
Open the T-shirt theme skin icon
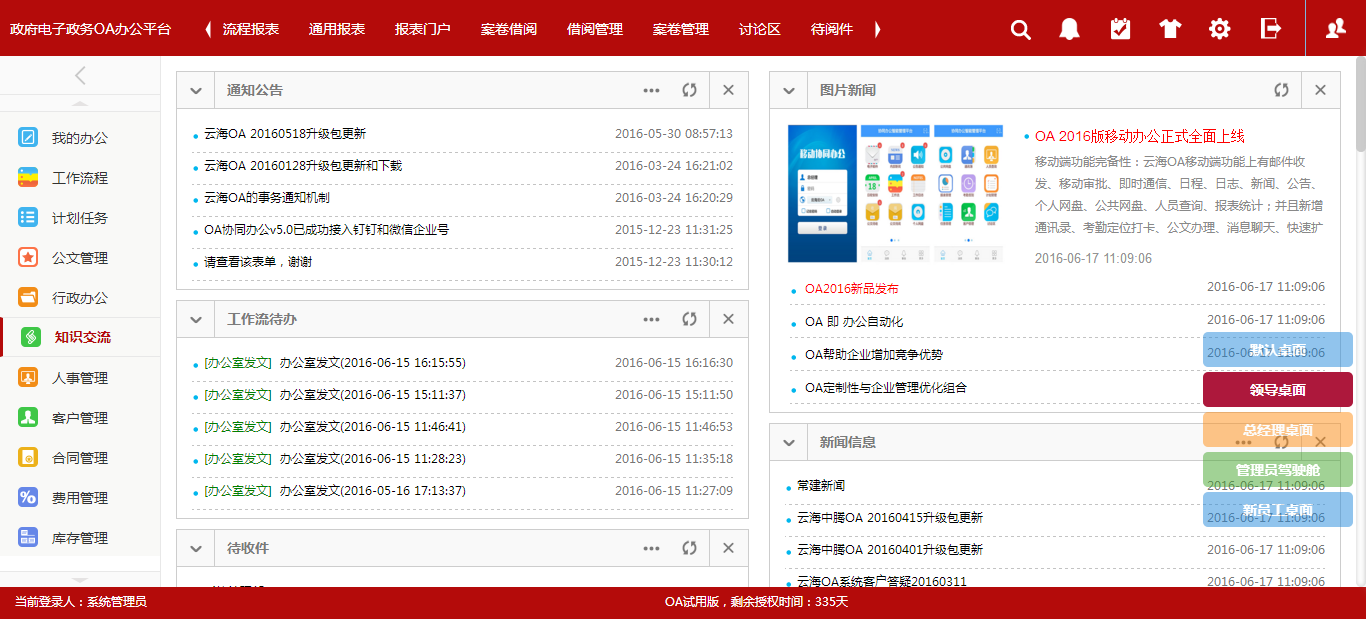tap(1170, 29)
